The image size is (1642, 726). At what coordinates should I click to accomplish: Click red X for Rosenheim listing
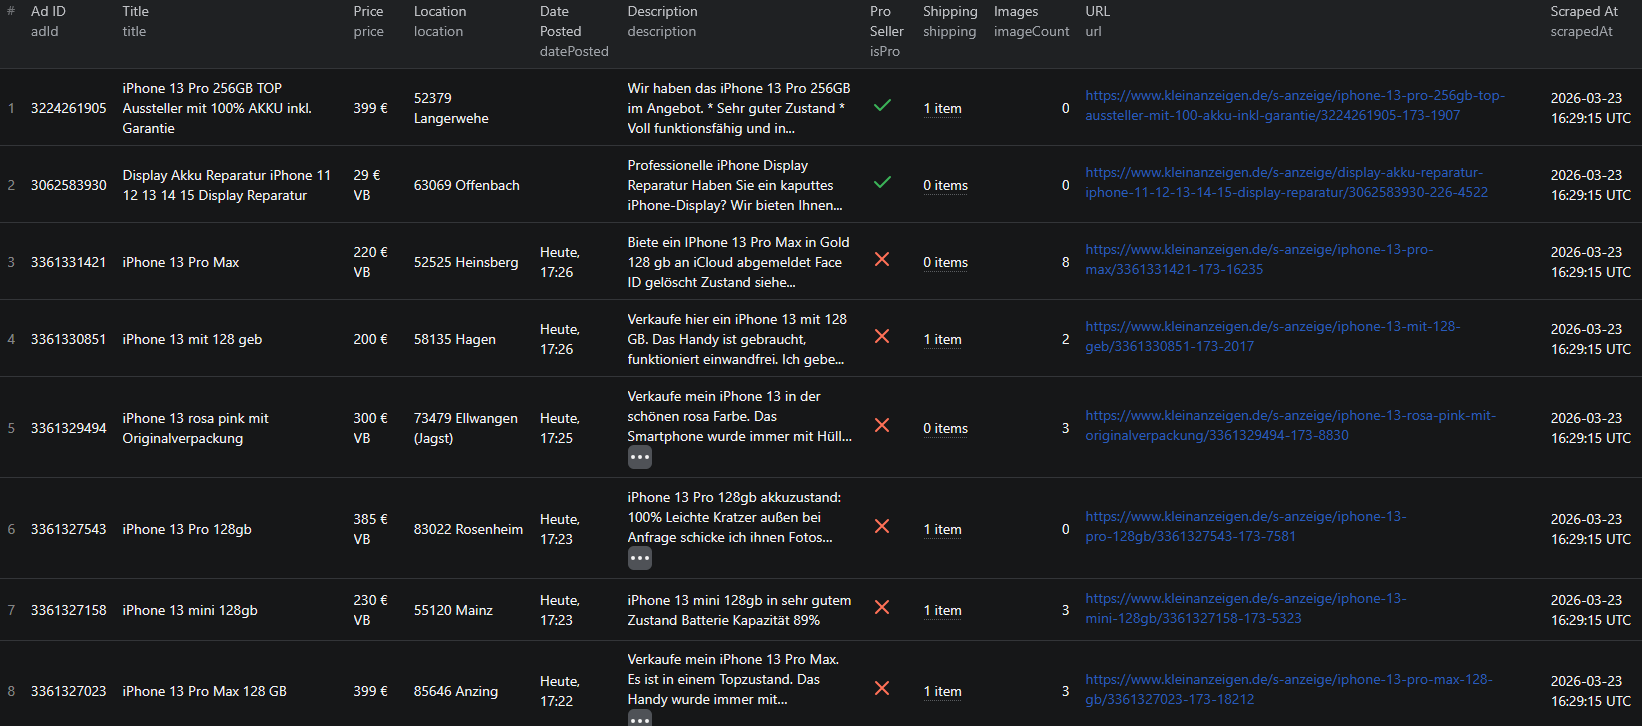point(882,527)
